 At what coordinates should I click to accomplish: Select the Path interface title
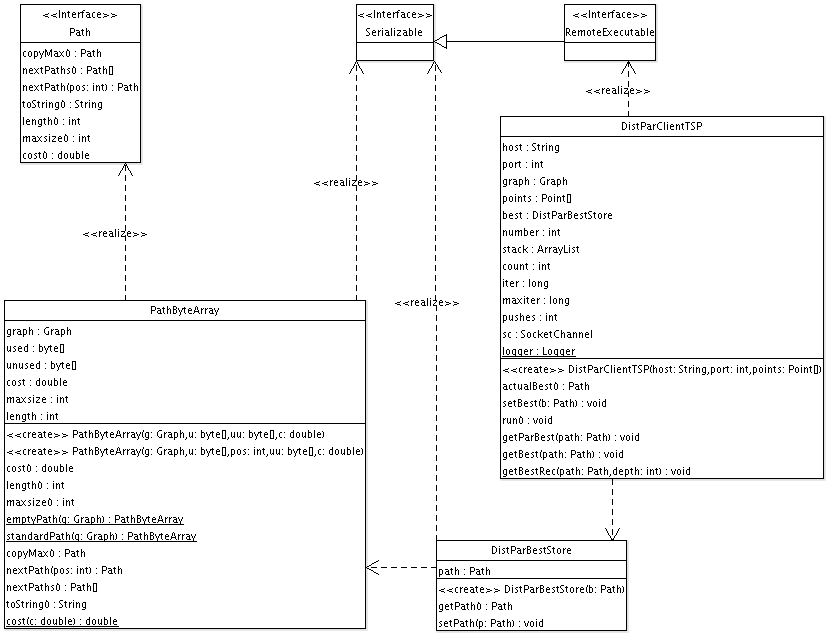tap(80, 32)
